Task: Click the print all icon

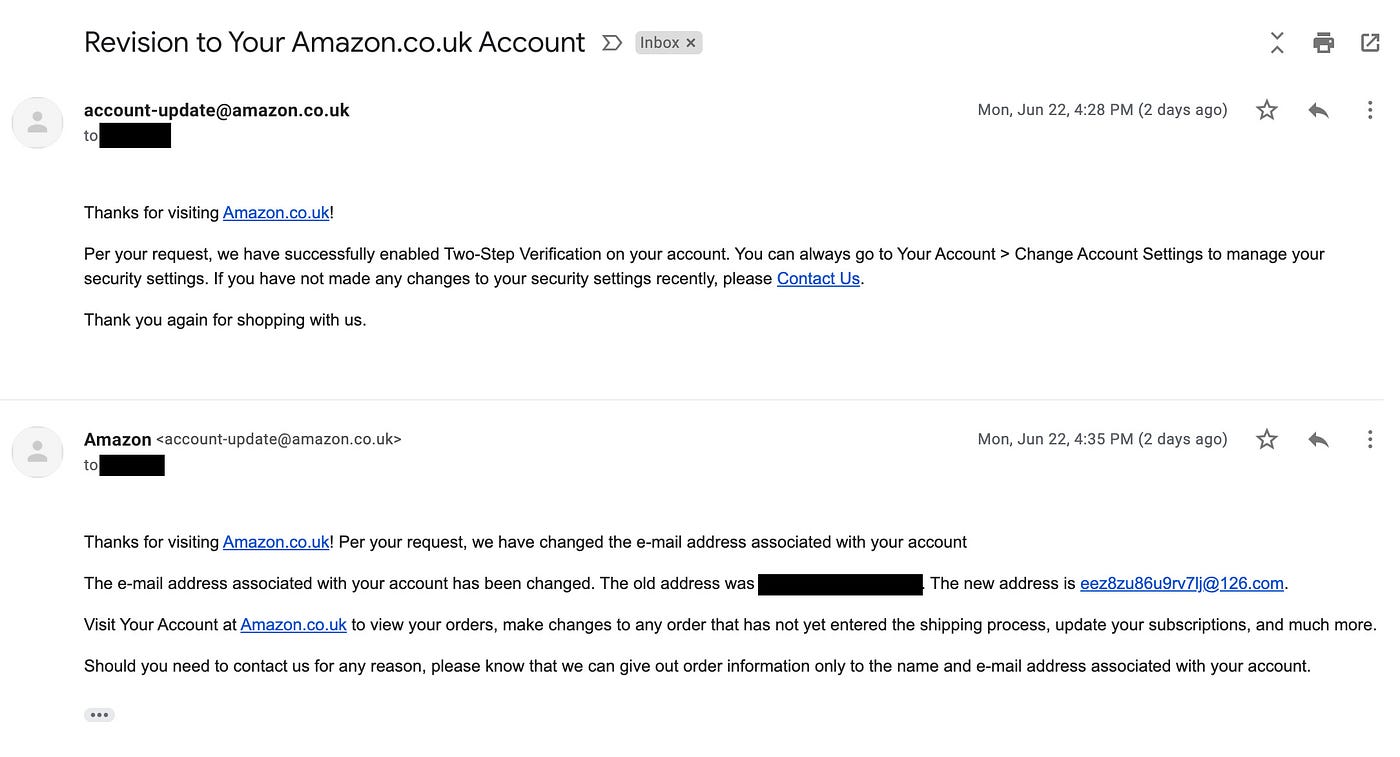Action: point(1323,43)
